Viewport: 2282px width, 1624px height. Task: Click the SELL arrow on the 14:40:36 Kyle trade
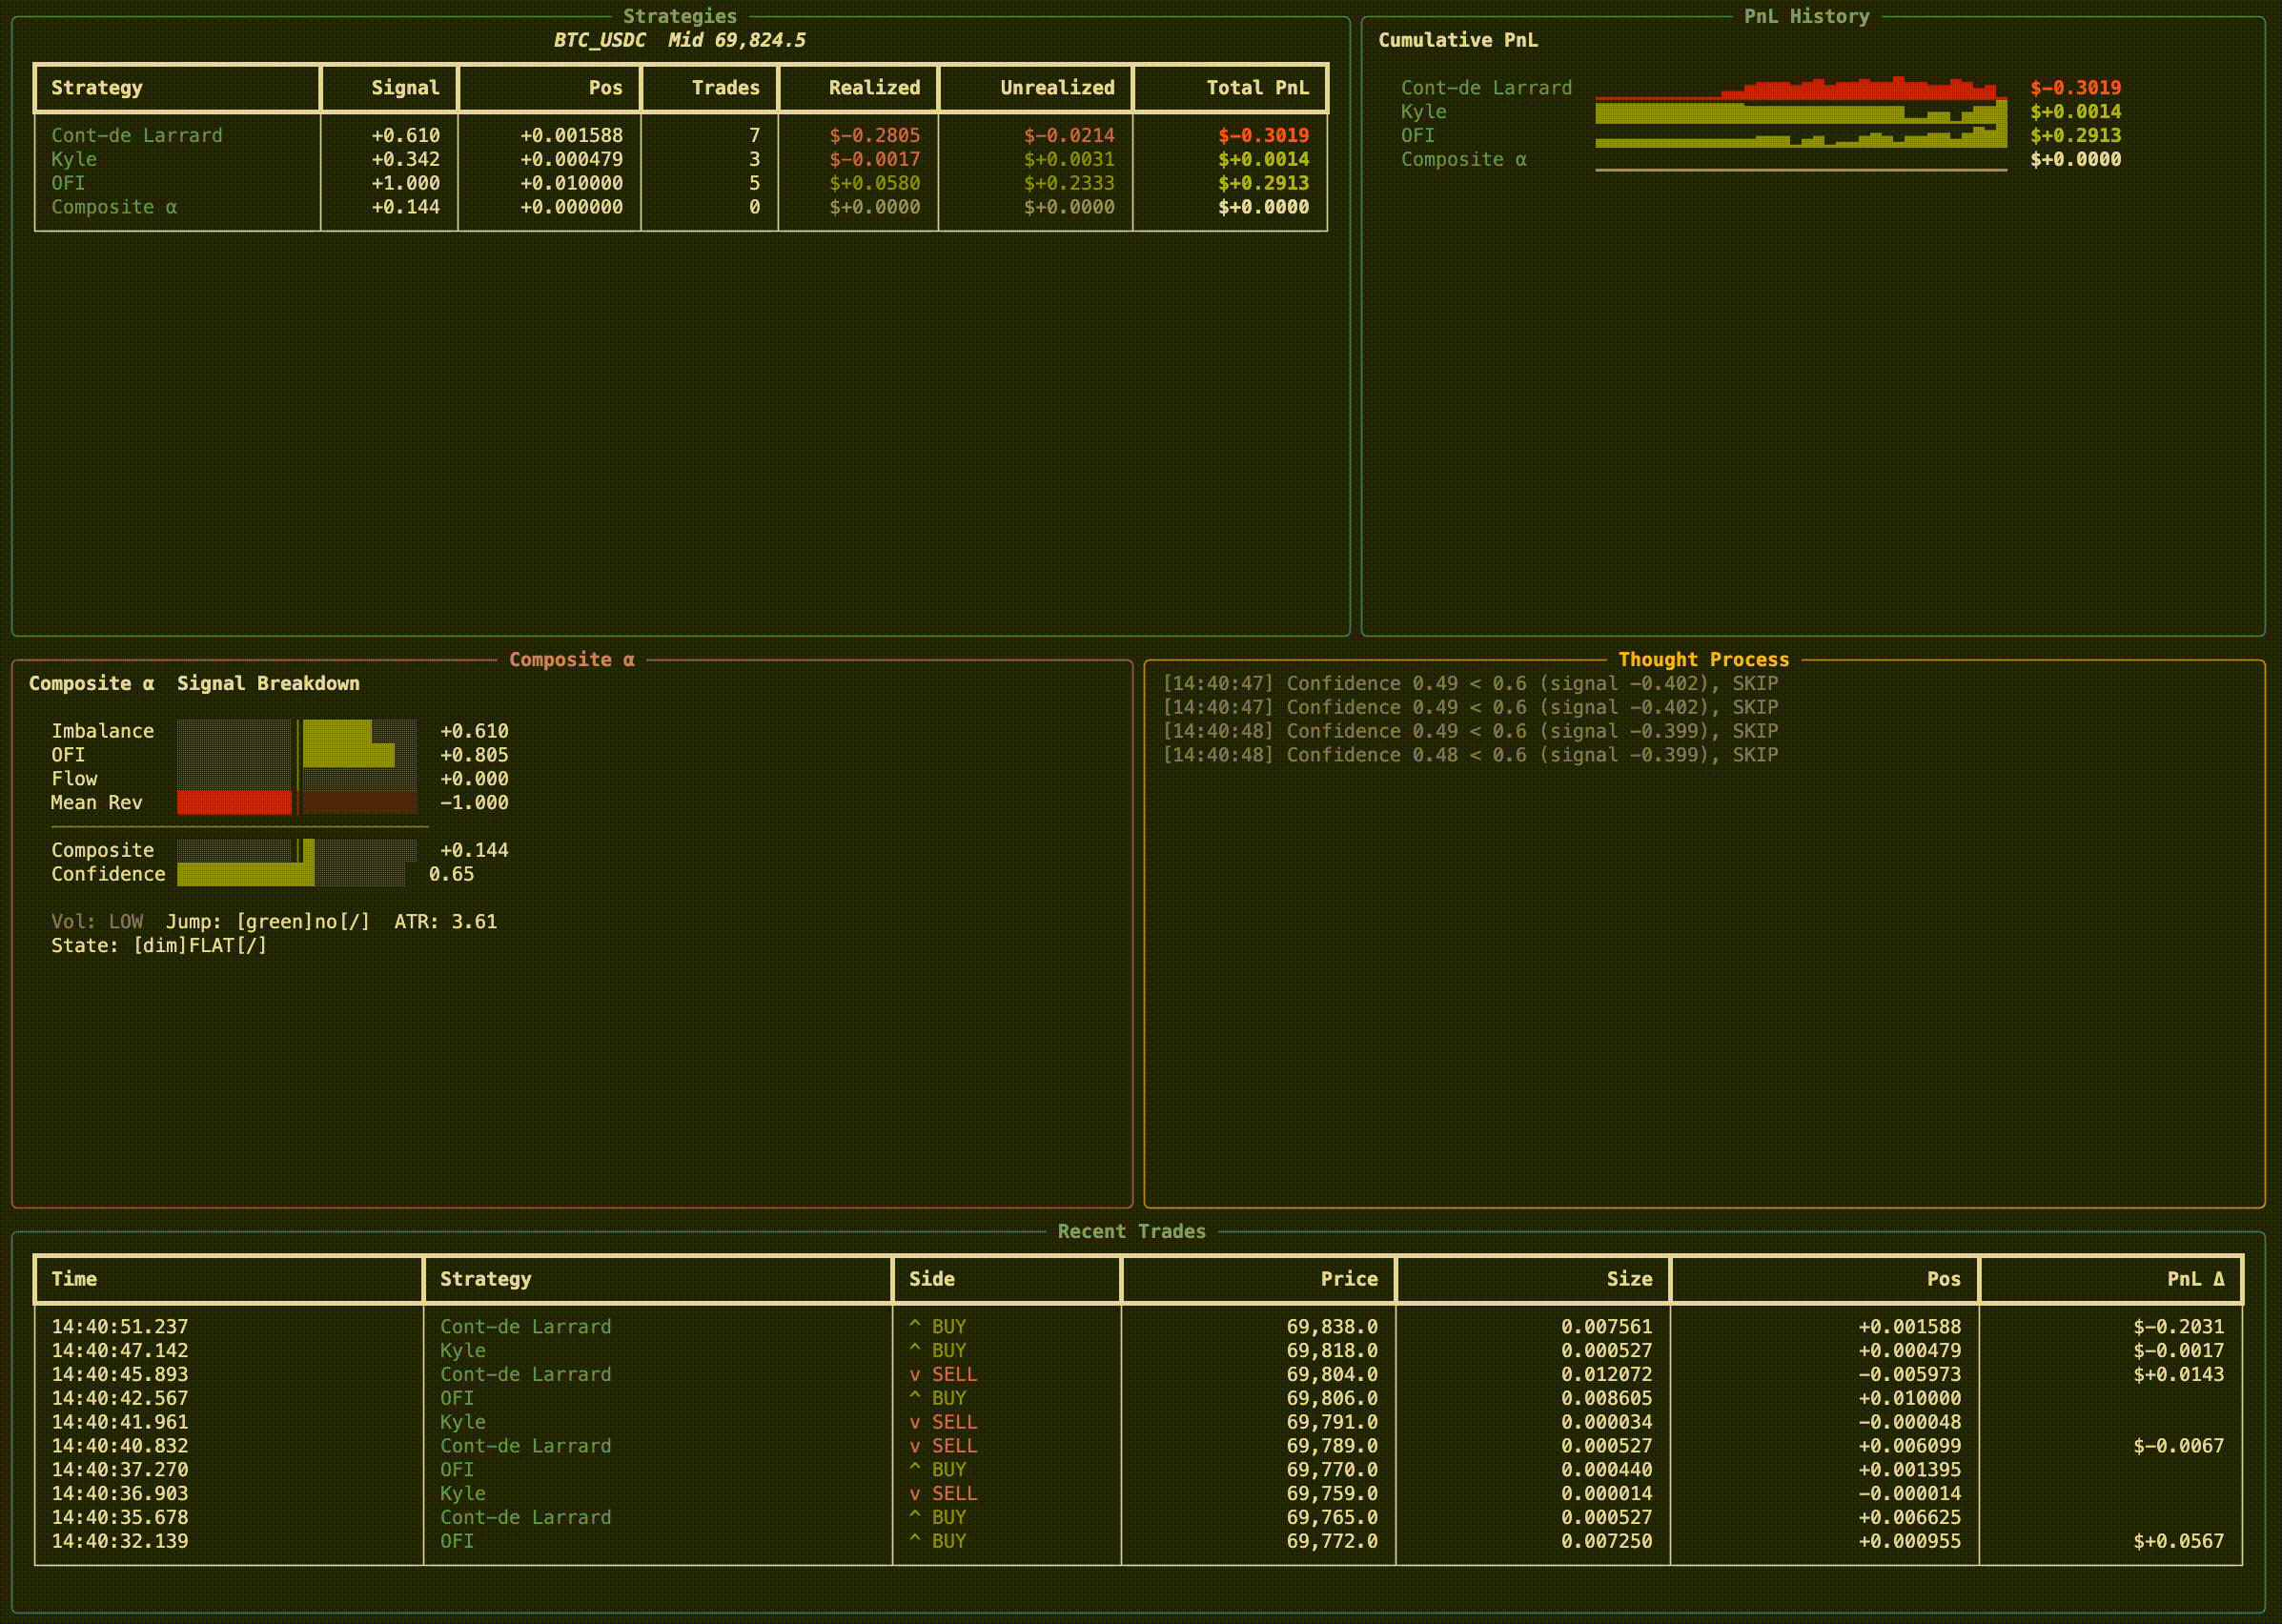pos(918,1493)
